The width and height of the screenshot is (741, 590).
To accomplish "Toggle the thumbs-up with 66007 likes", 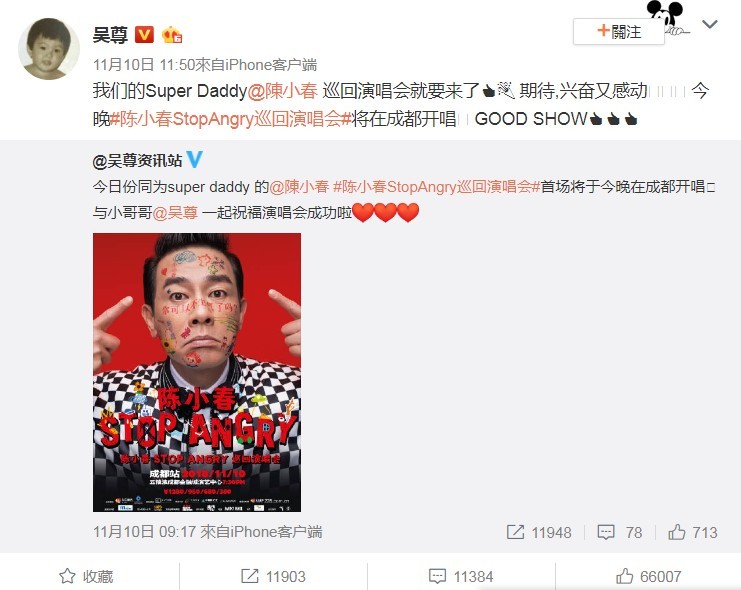I will [x=648, y=576].
